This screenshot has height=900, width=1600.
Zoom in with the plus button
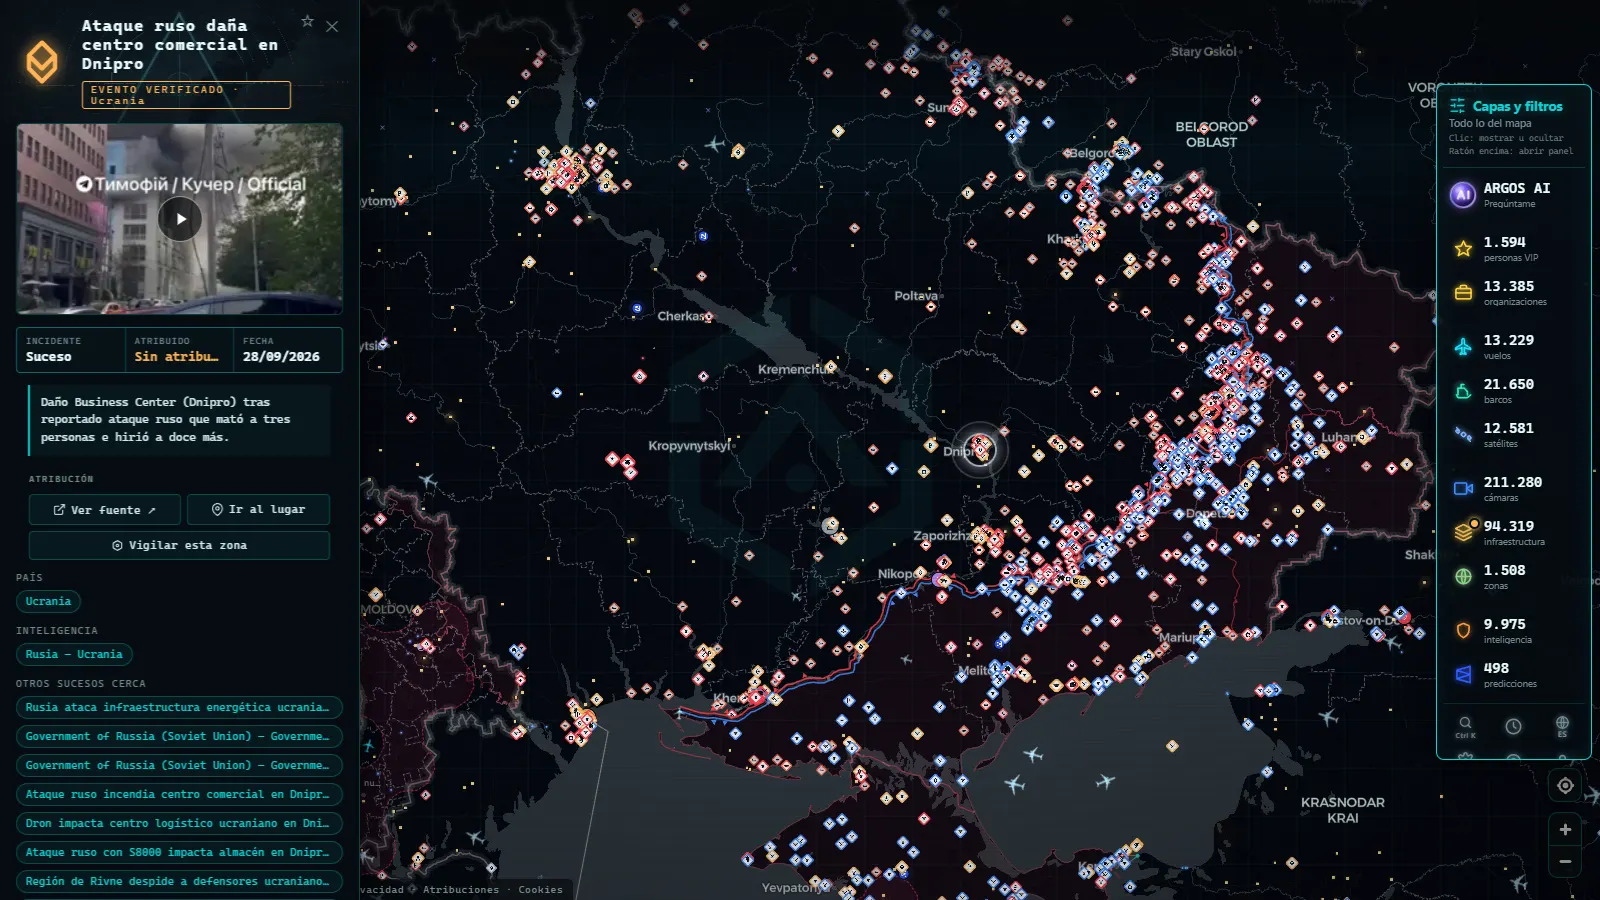click(x=1565, y=829)
